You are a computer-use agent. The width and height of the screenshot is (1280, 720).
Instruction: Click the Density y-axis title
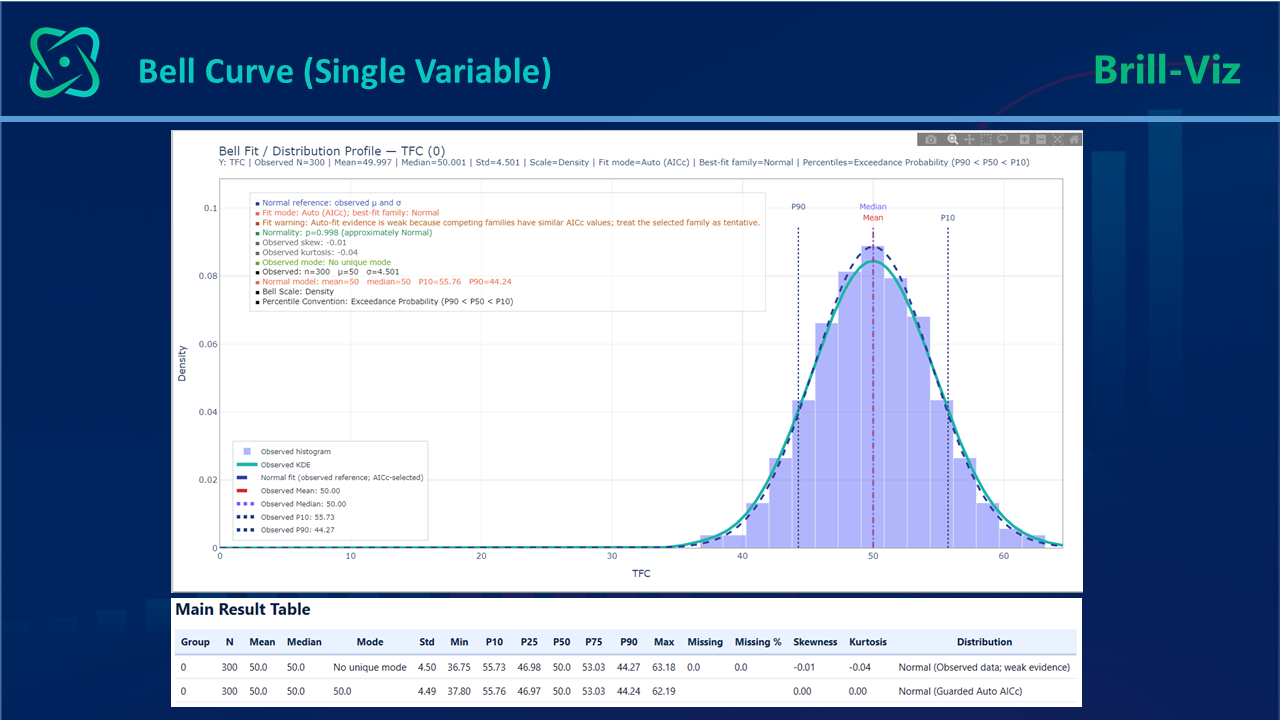183,363
